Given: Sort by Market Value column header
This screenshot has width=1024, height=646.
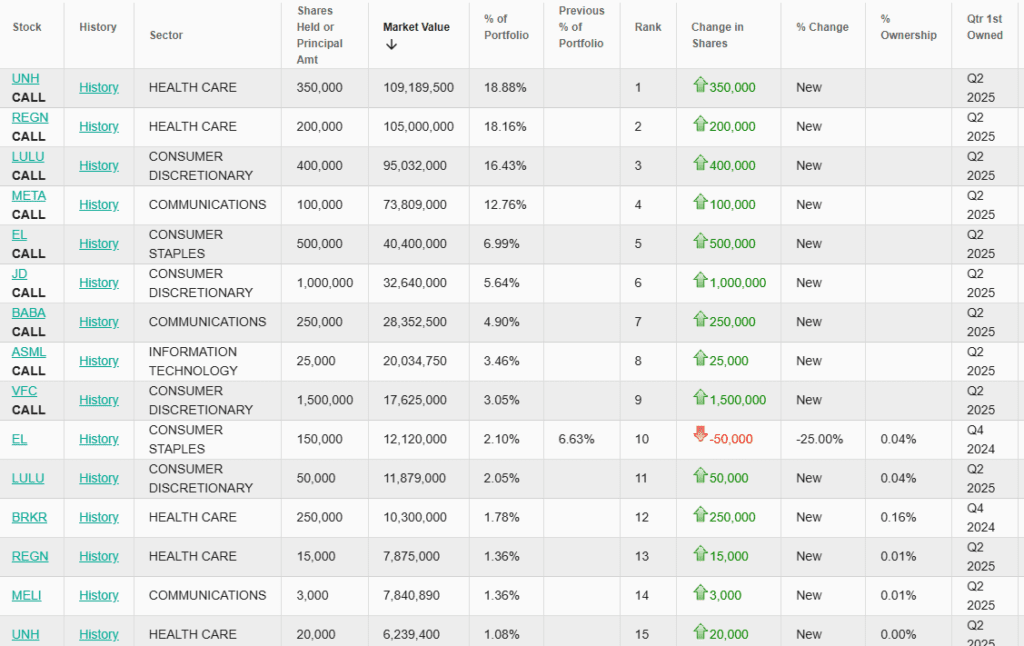Looking at the screenshot, I should click(416, 27).
